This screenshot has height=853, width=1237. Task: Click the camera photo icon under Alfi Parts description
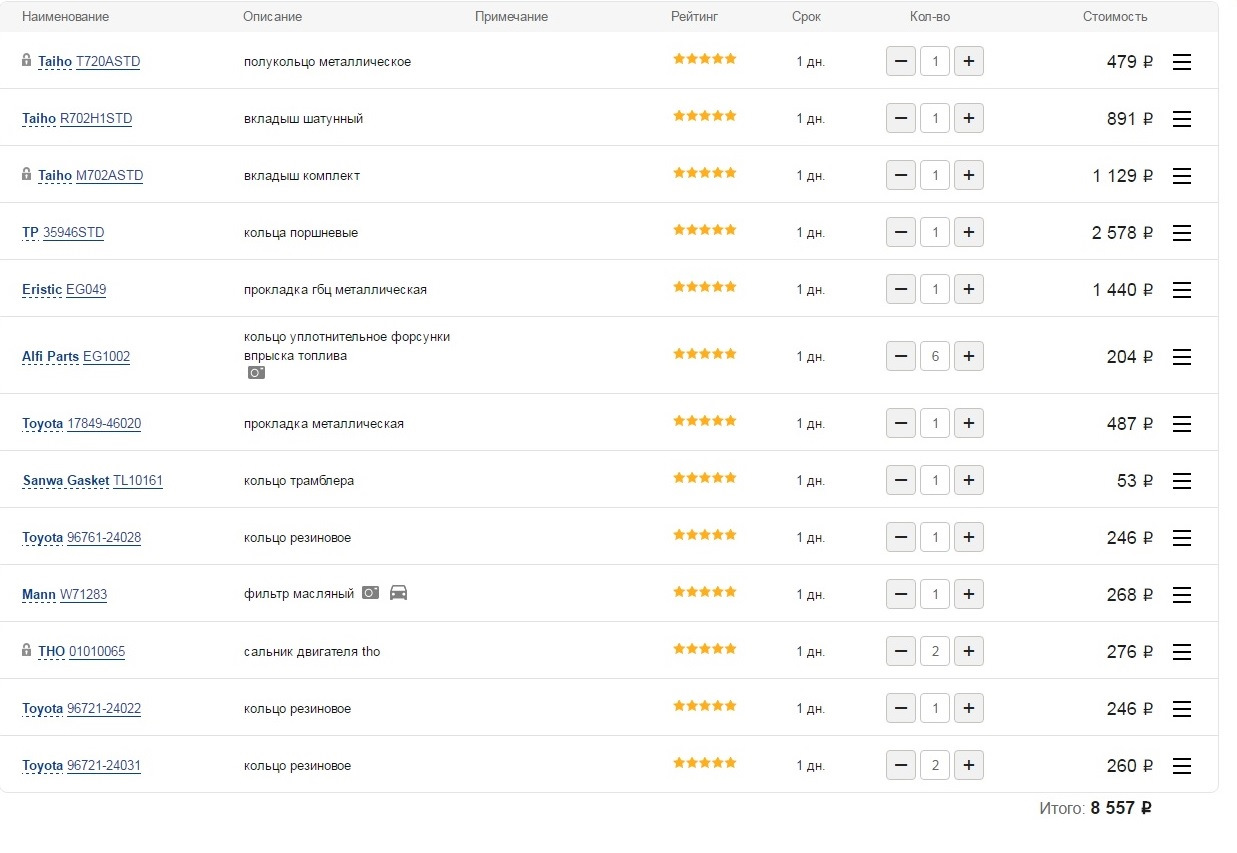[257, 372]
